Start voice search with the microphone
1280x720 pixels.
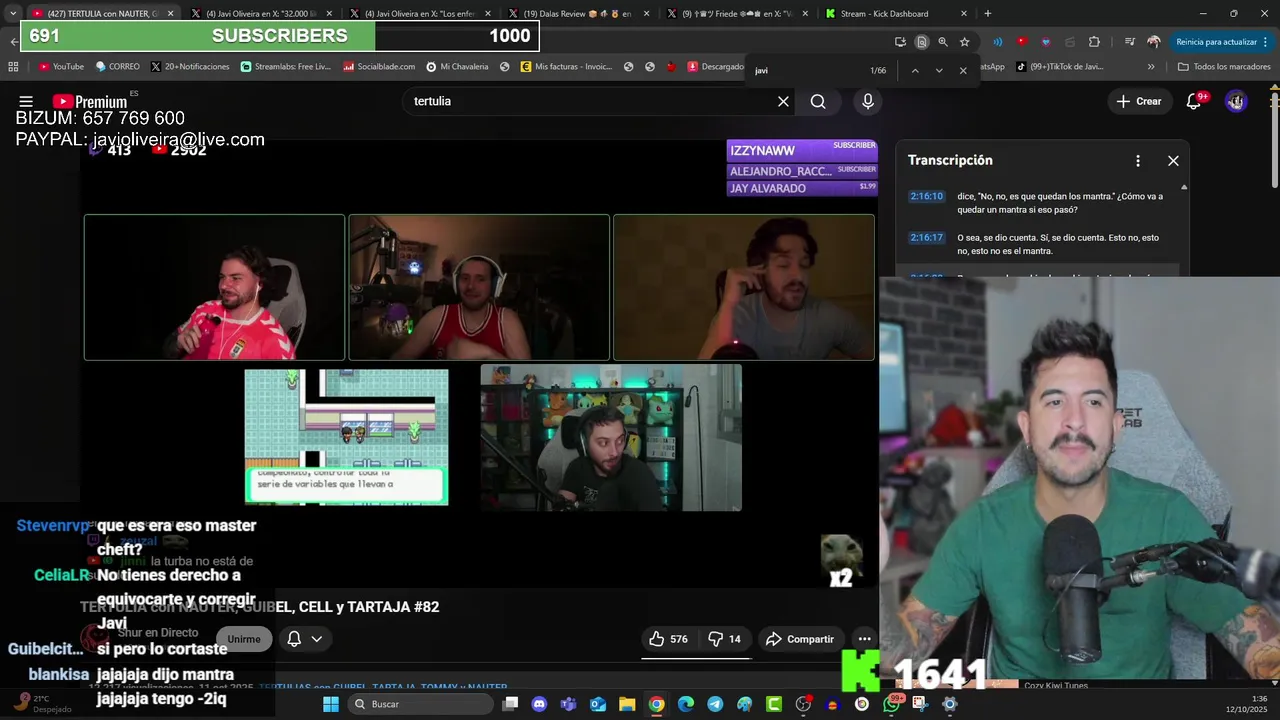click(x=868, y=101)
